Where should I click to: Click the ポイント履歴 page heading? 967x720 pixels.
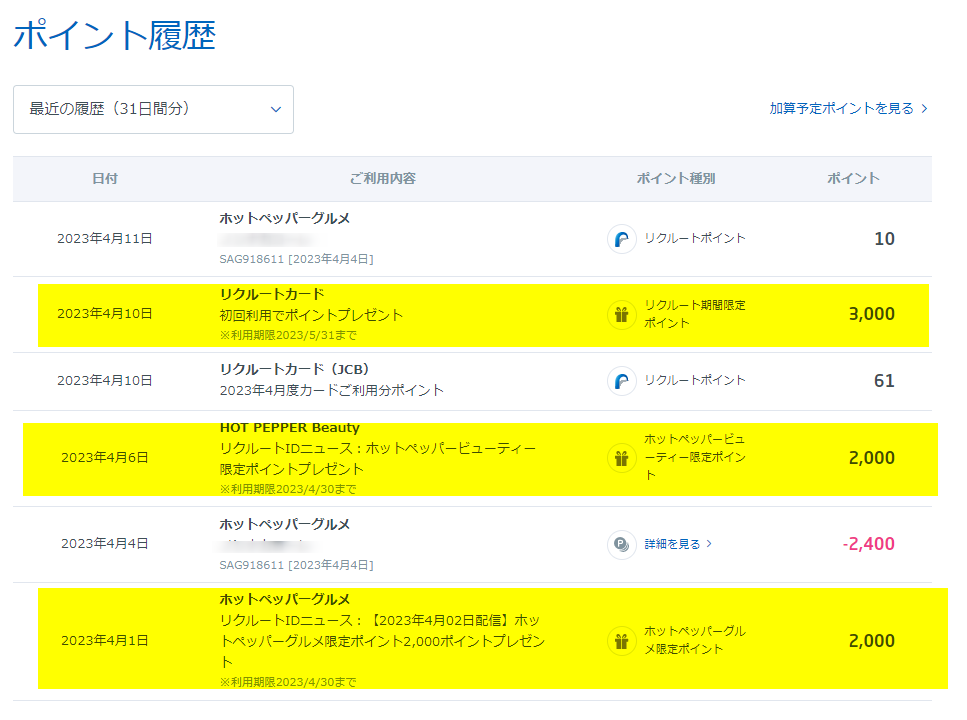pyautogui.click(x=114, y=36)
